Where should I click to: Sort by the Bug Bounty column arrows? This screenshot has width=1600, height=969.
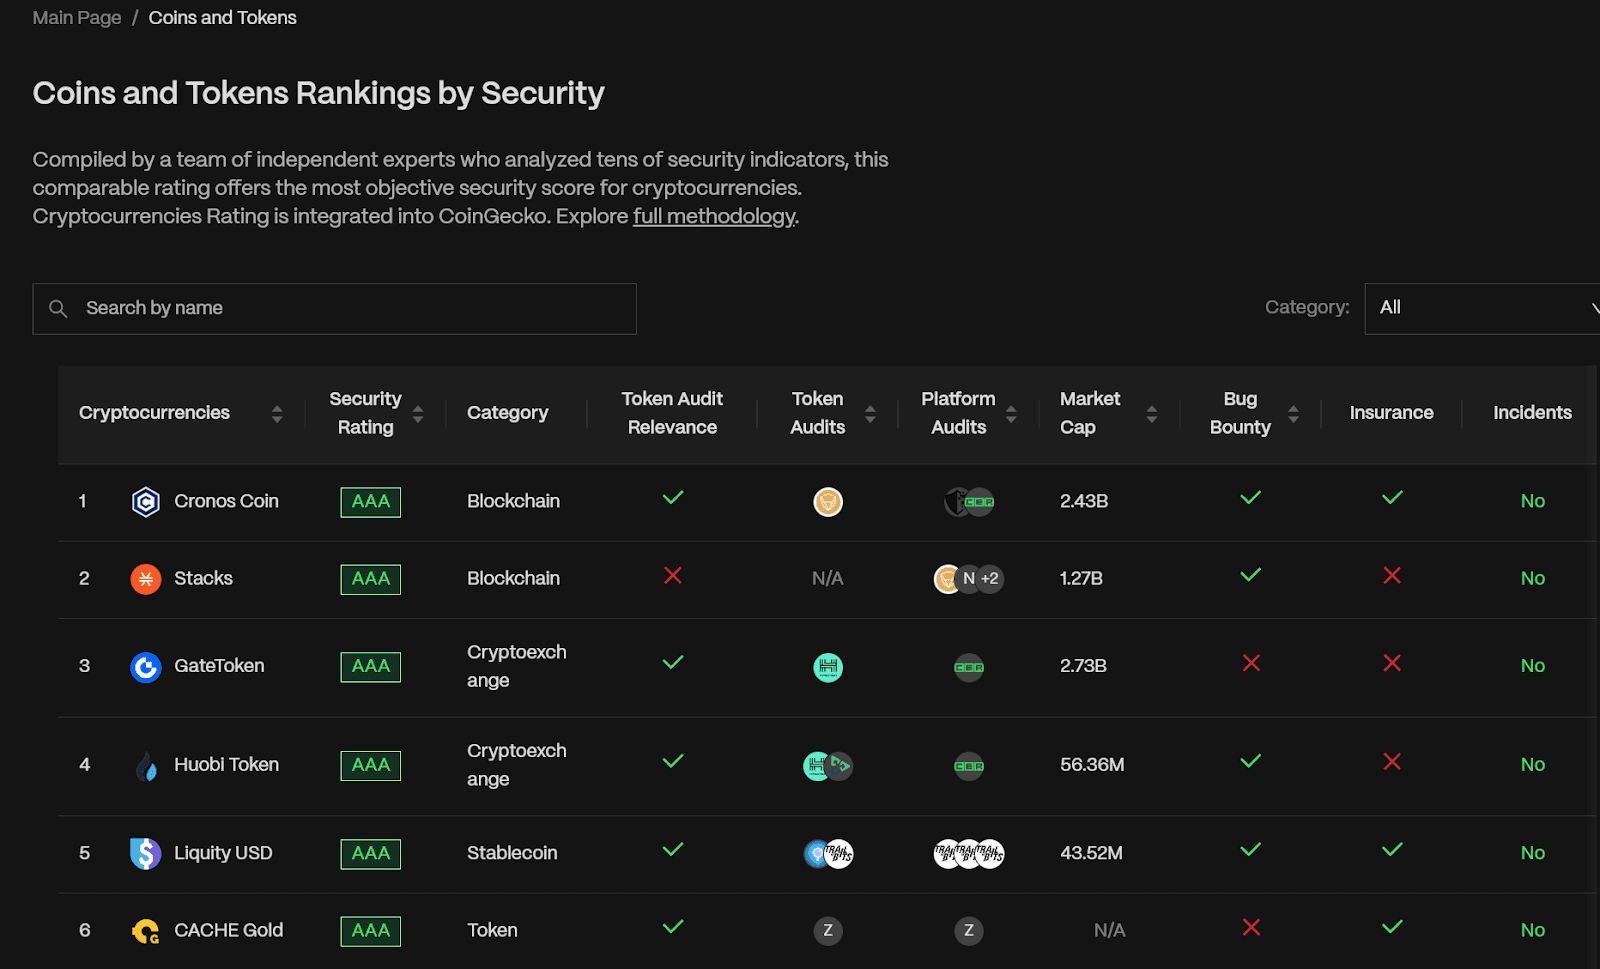tap(1293, 413)
